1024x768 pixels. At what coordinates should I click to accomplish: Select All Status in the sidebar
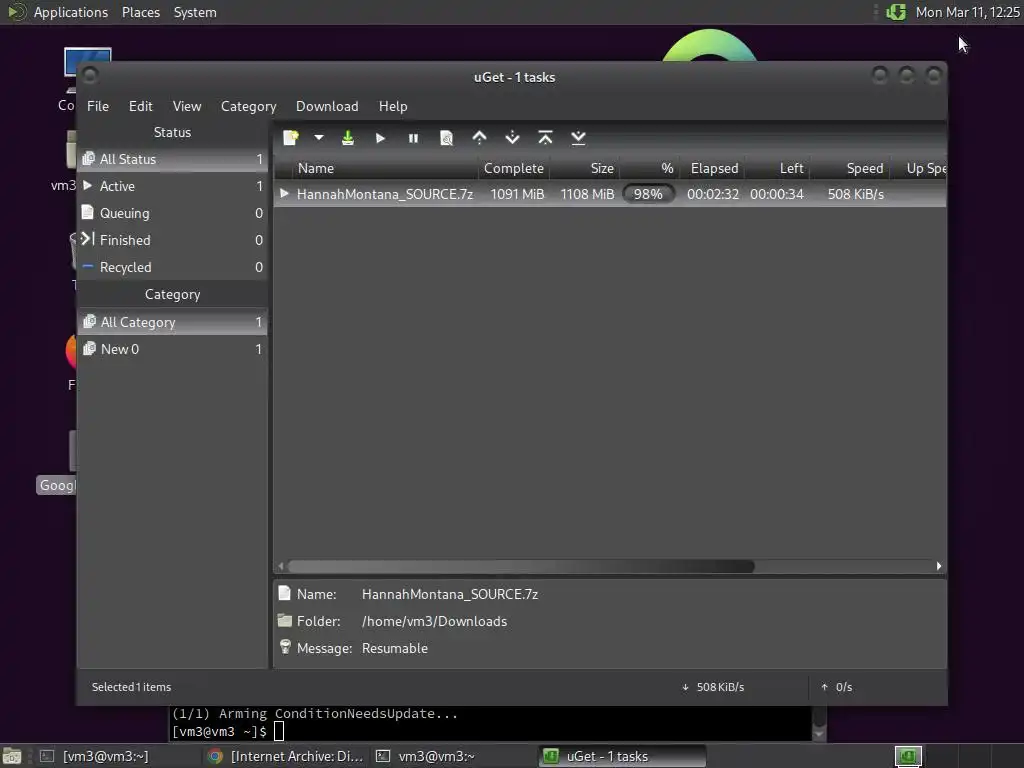pyautogui.click(x=172, y=159)
